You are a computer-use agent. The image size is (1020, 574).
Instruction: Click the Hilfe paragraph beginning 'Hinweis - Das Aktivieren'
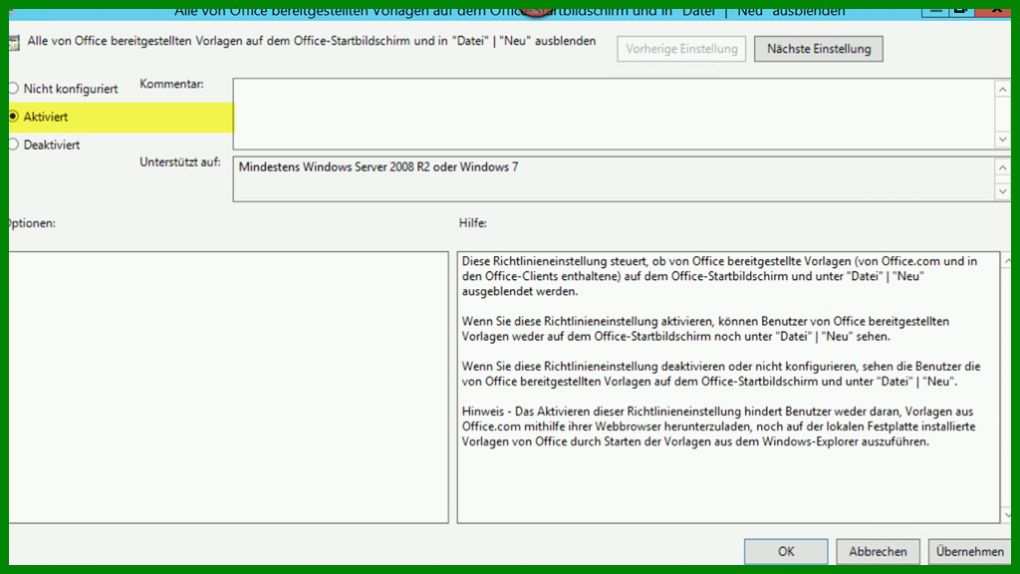(x=718, y=426)
